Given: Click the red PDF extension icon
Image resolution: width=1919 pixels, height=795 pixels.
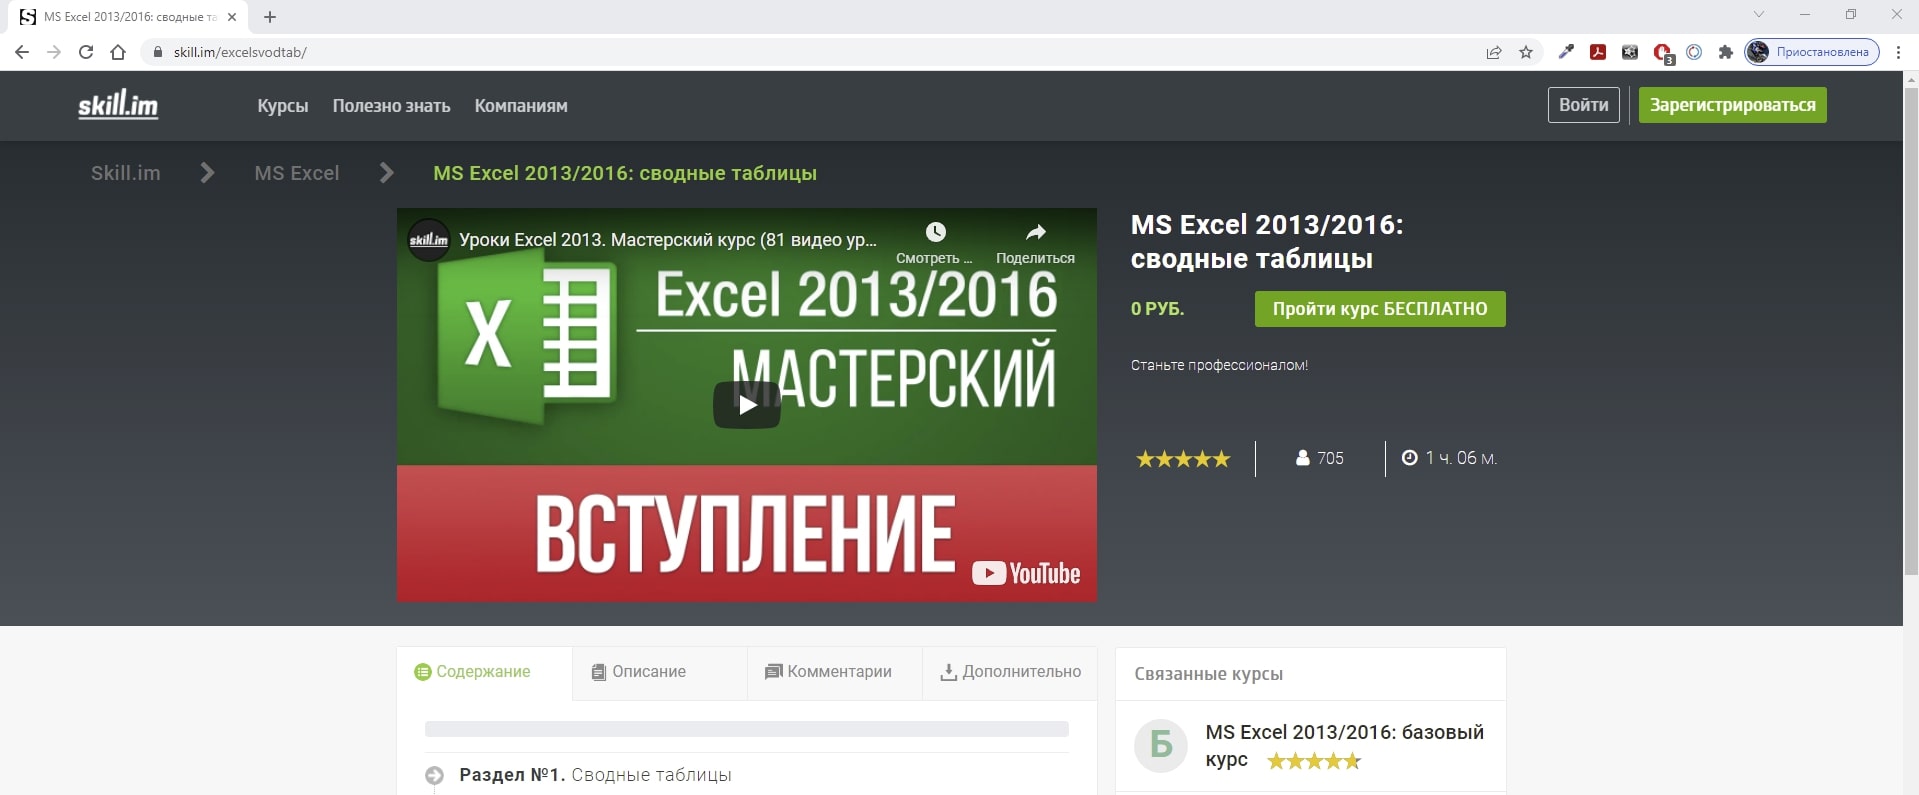Looking at the screenshot, I should 1598,52.
